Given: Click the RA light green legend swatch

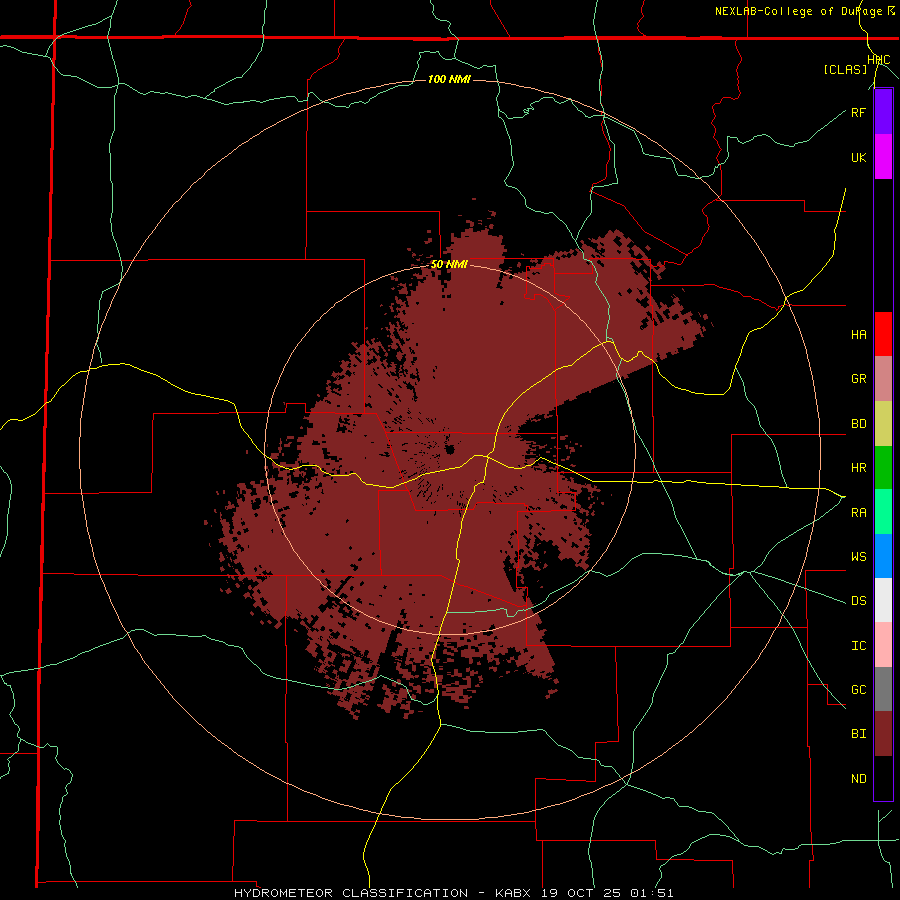Looking at the screenshot, I should click(x=883, y=512).
